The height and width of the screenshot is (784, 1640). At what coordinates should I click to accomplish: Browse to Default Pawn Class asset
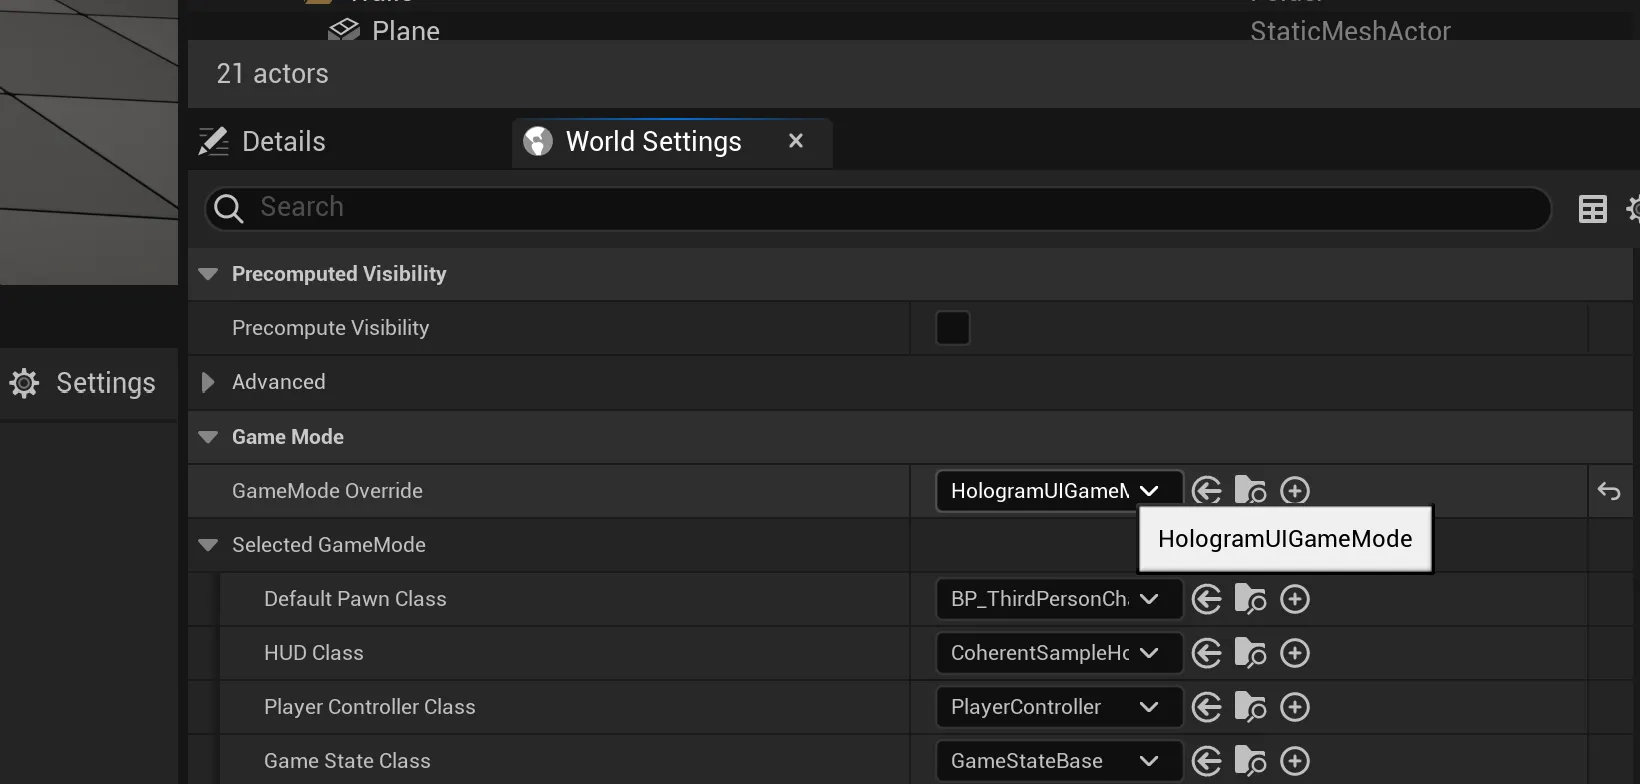[1250, 599]
